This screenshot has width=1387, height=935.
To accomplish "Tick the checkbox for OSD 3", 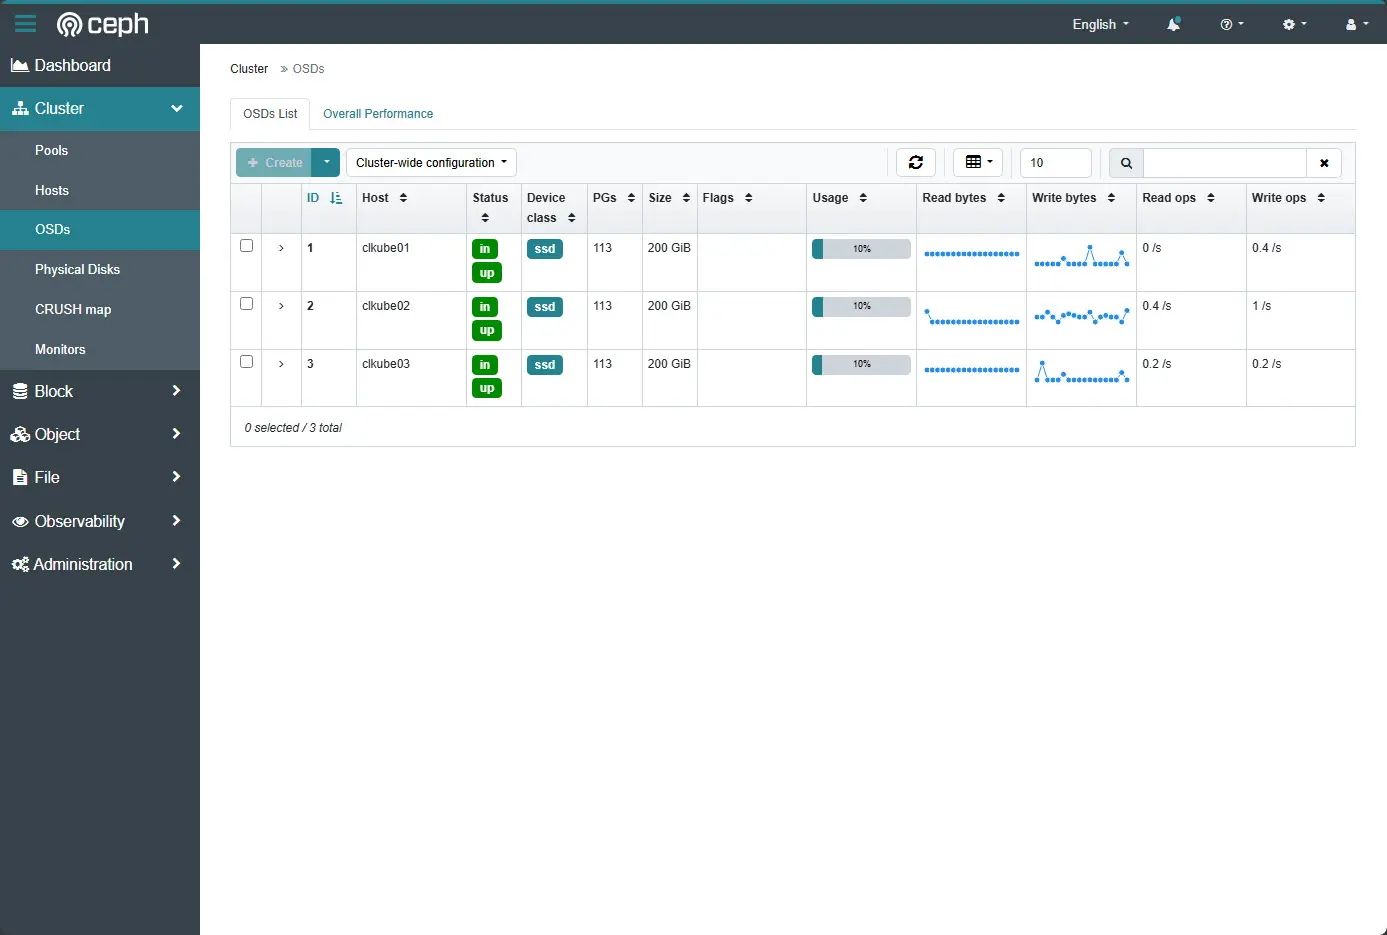I will pos(246,362).
